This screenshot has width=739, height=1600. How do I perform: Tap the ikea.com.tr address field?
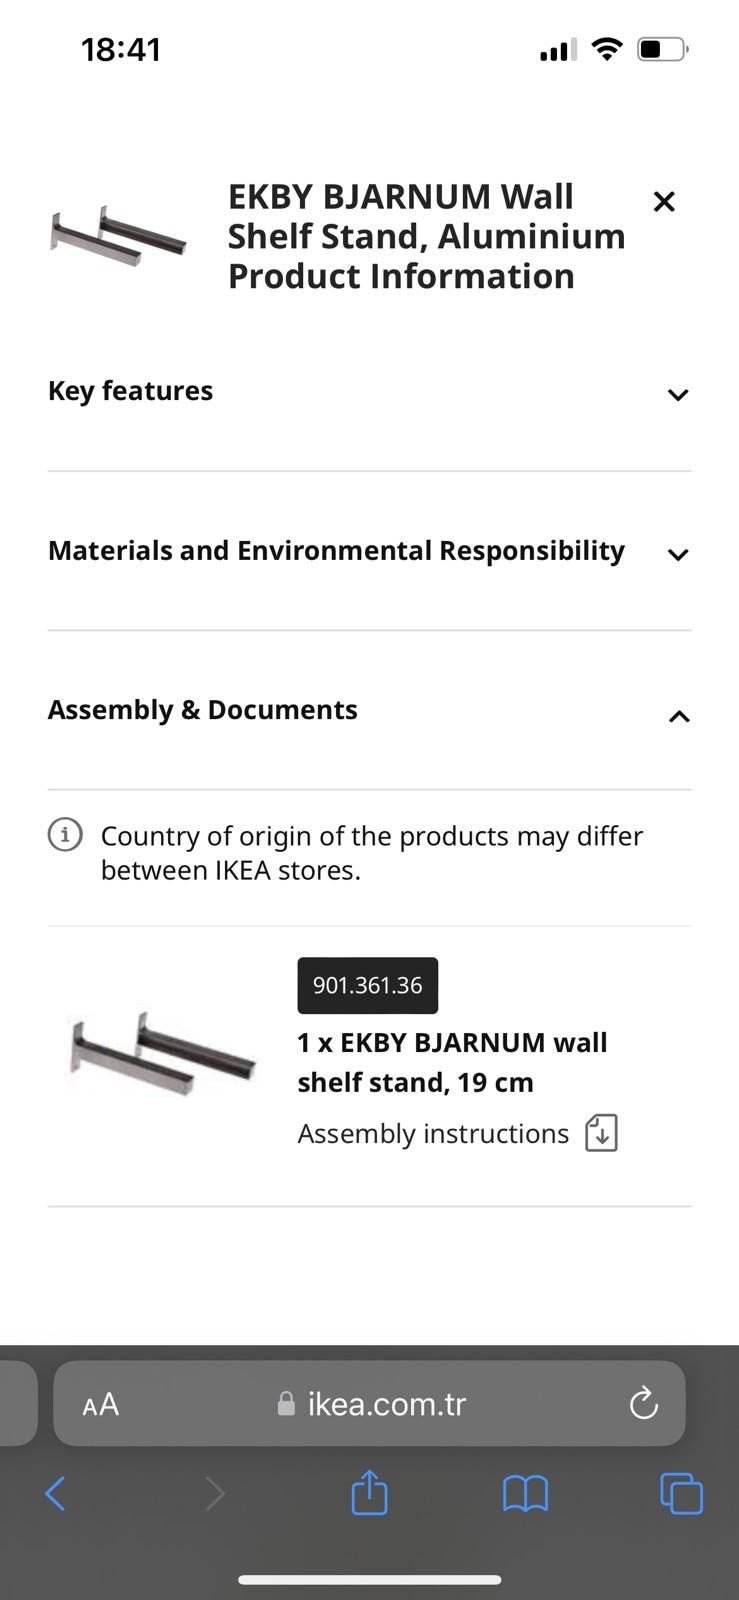pyautogui.click(x=386, y=1404)
